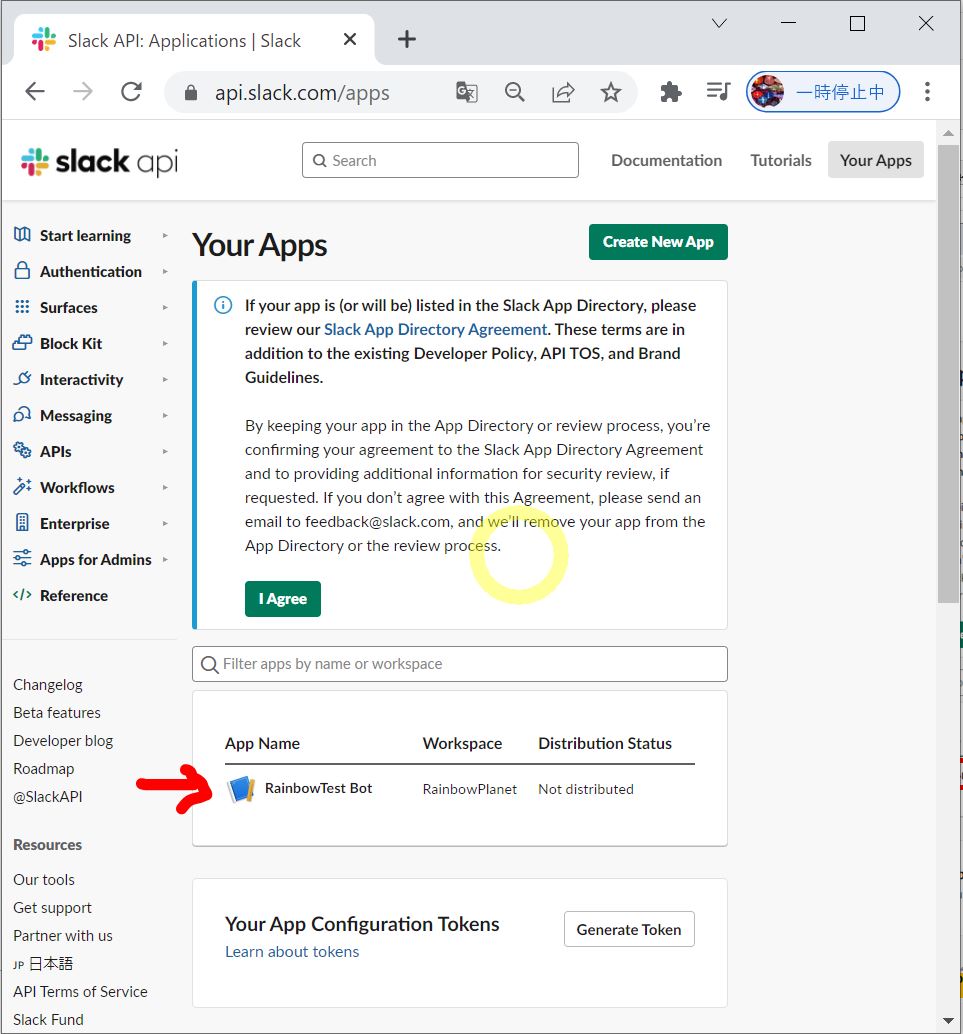Open the @SlackAPI link
This screenshot has width=963, height=1034.
47,797
